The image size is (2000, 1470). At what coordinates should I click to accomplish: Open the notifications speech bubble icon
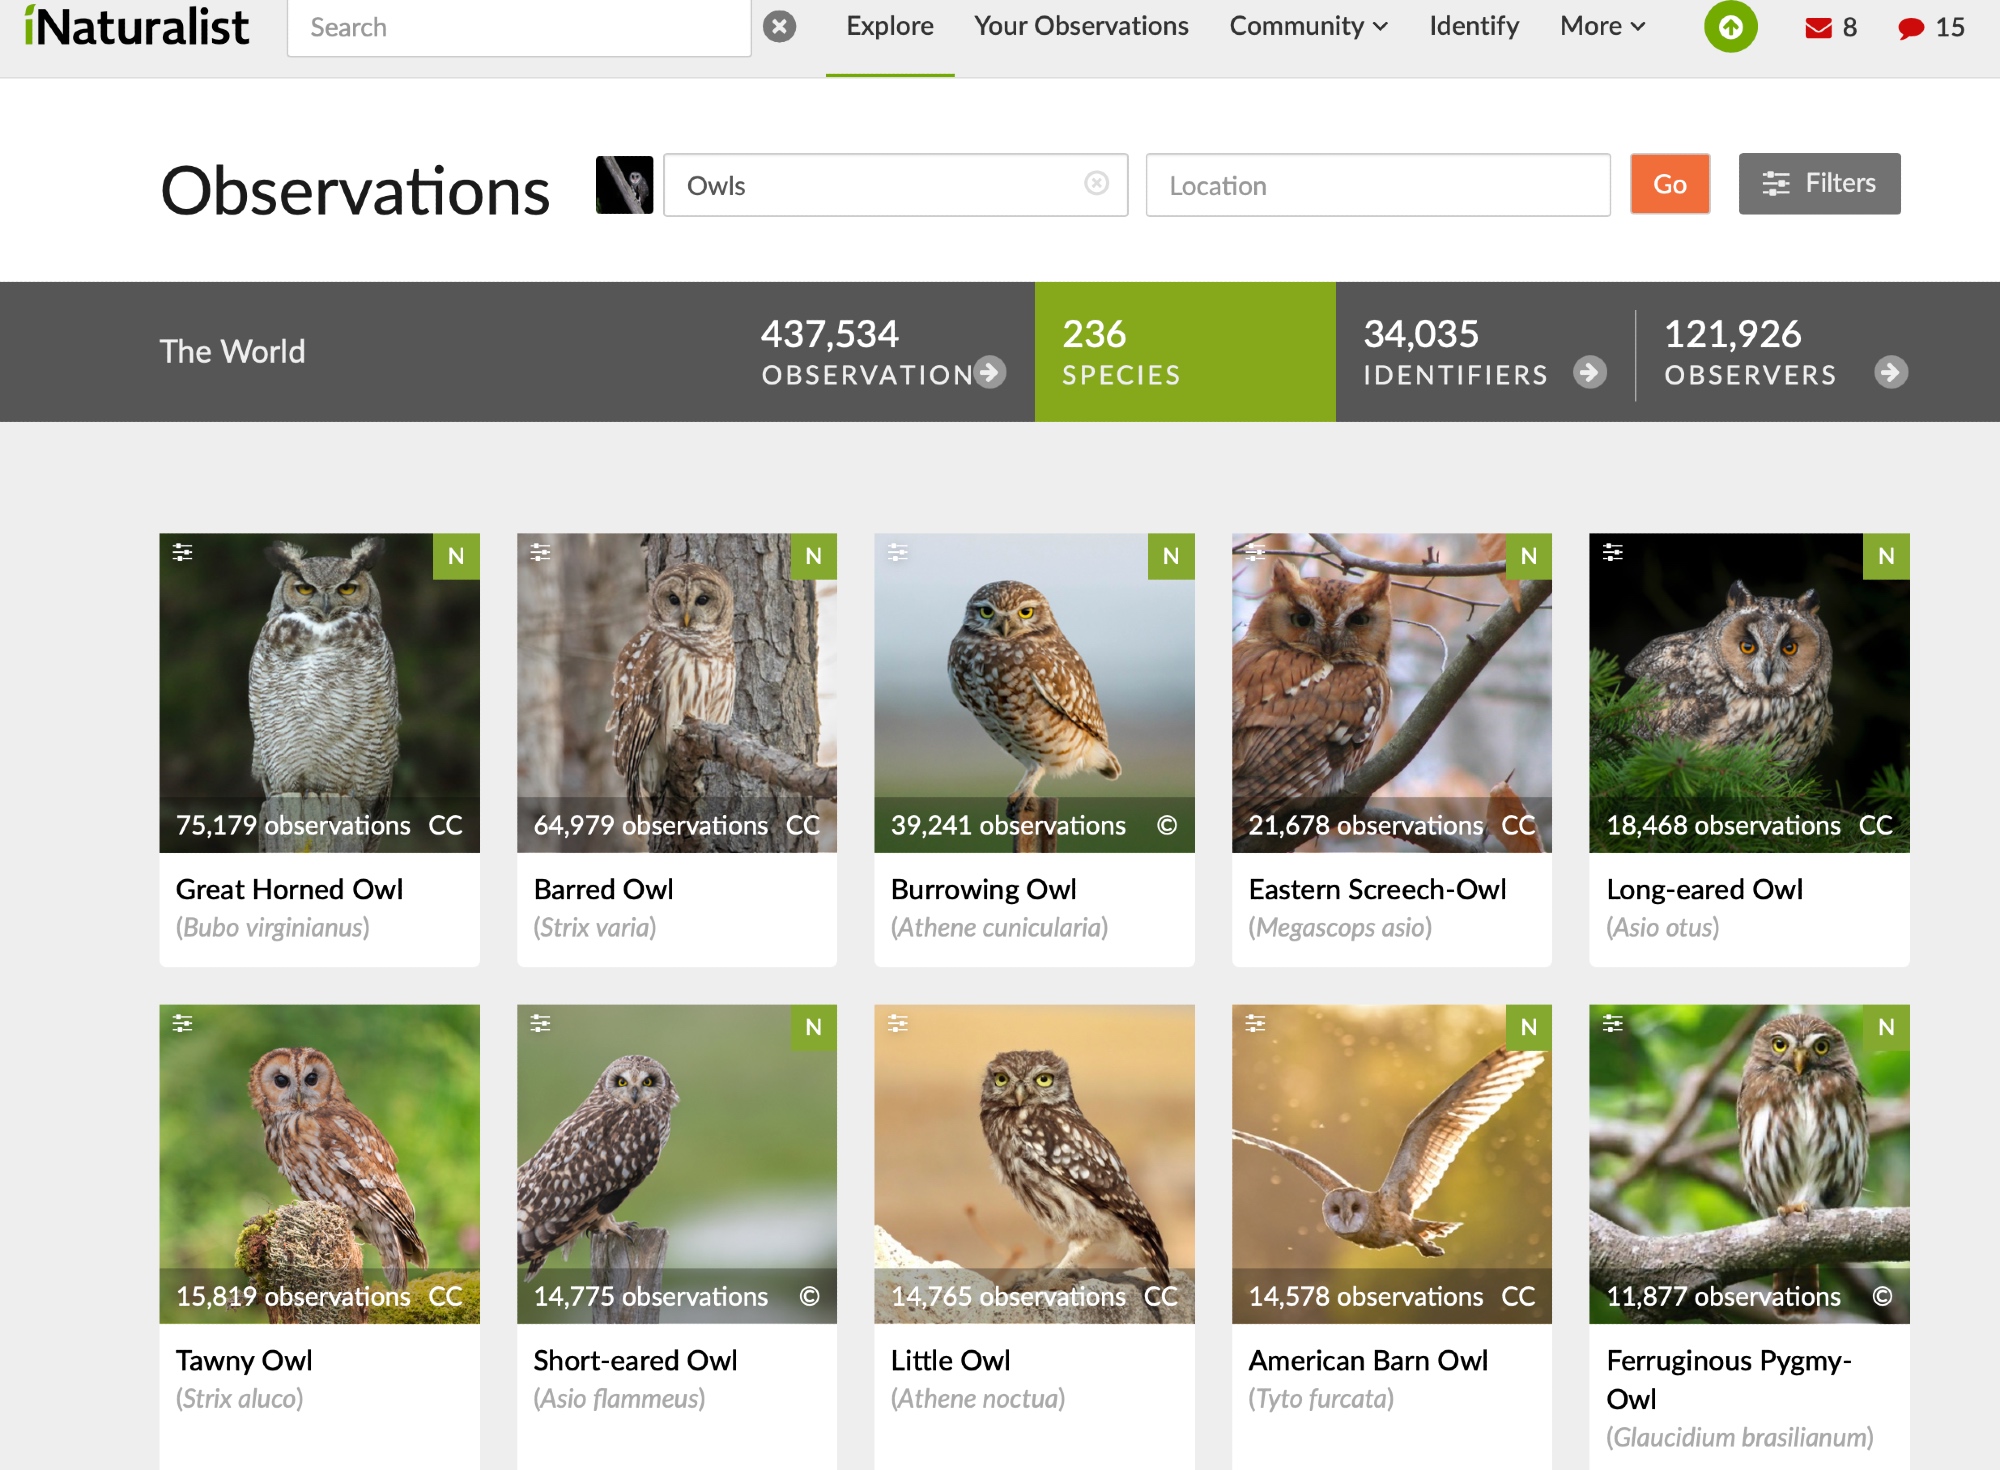pyautogui.click(x=1911, y=28)
